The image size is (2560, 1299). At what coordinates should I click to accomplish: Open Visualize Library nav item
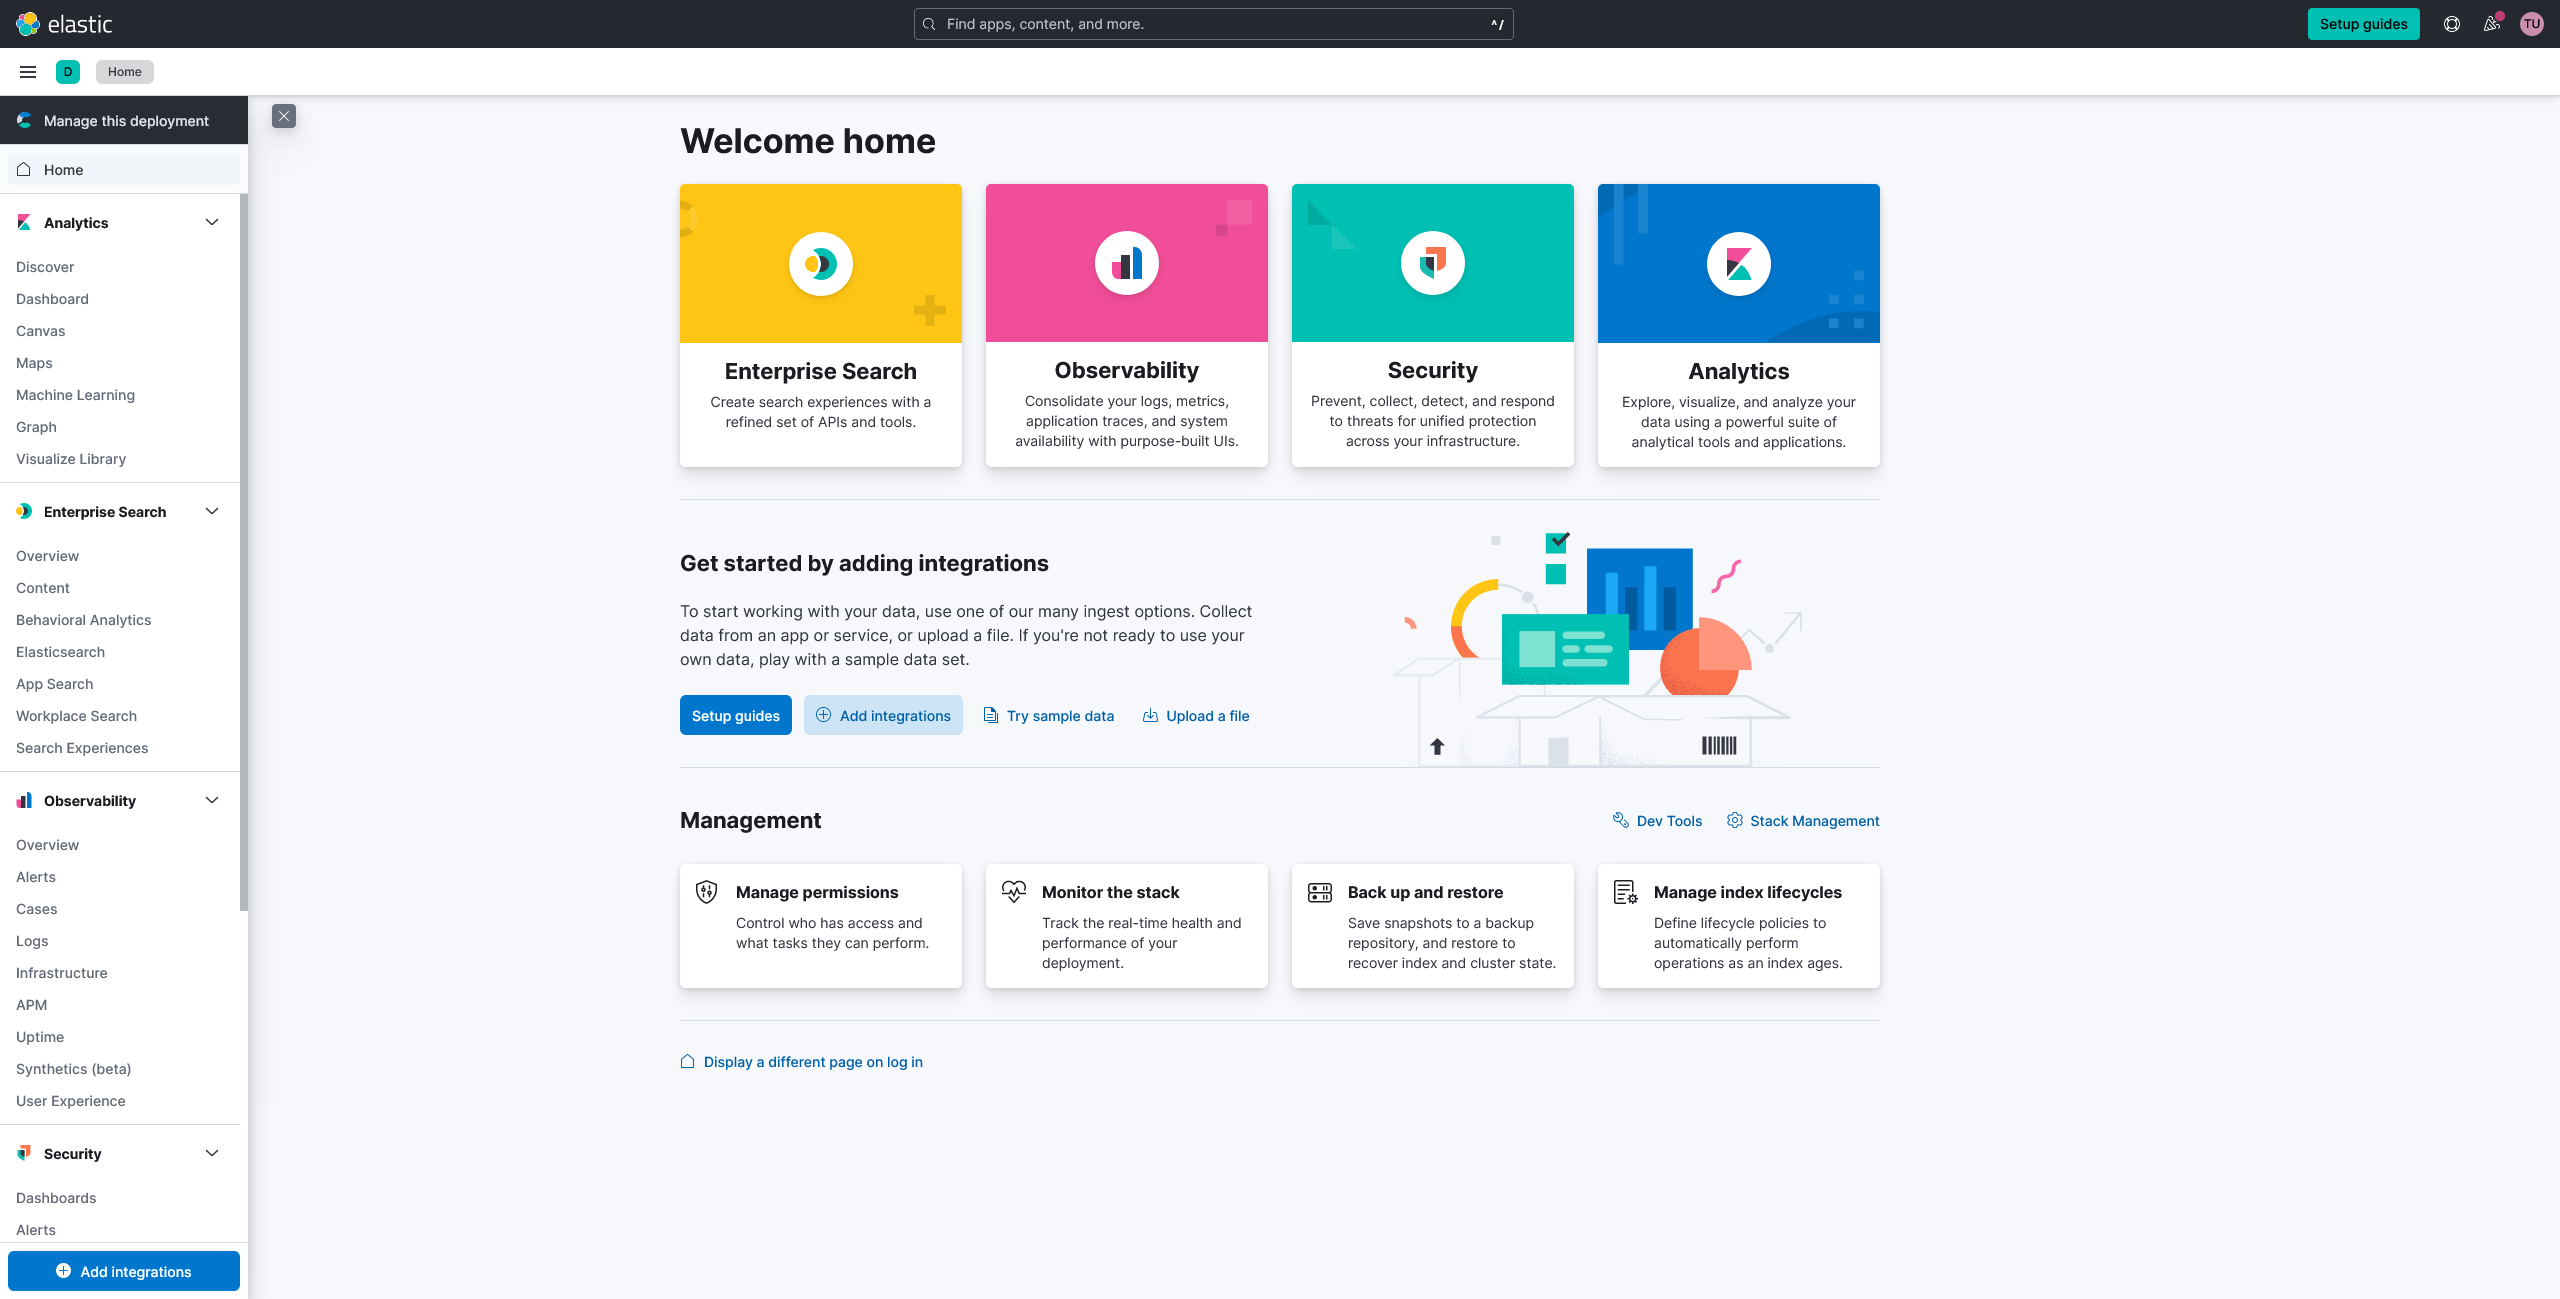71,459
